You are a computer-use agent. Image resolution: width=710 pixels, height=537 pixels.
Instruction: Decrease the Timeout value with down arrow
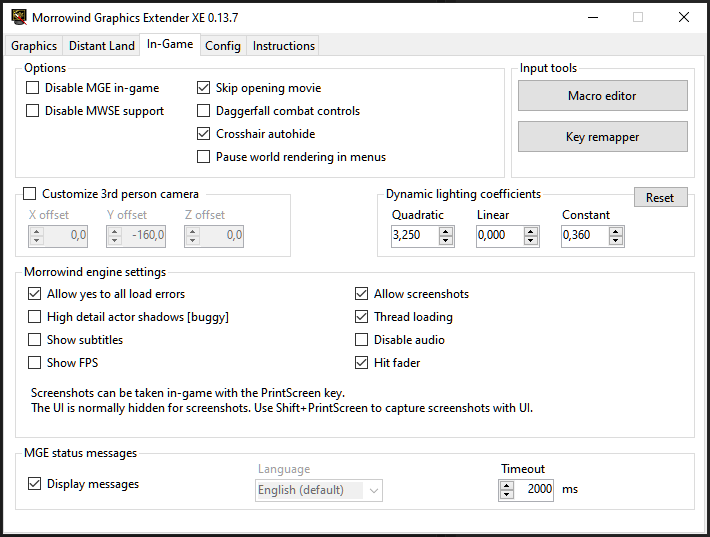pos(506,495)
